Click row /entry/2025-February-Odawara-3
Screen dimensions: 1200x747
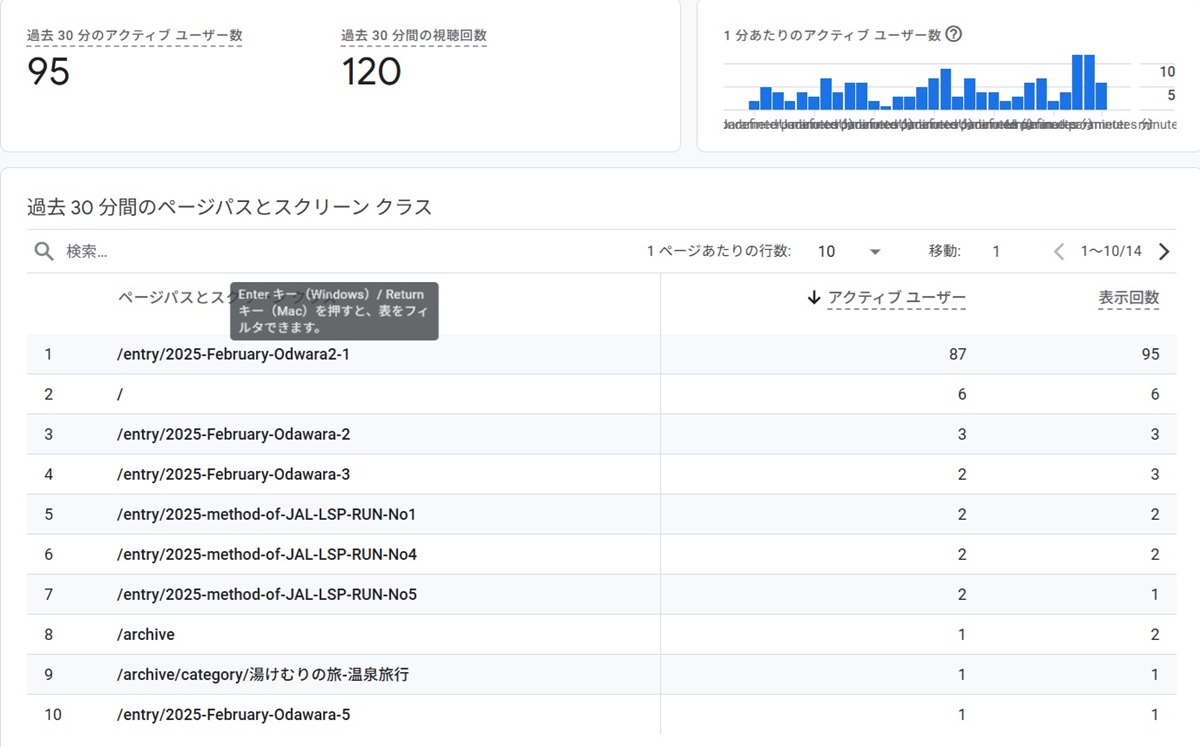point(601,475)
